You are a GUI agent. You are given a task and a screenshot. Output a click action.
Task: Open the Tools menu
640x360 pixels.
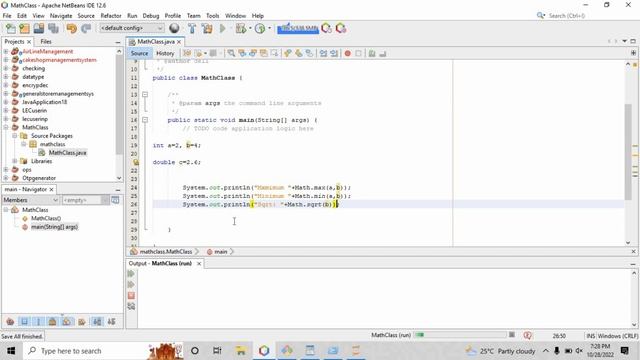(x=212, y=16)
